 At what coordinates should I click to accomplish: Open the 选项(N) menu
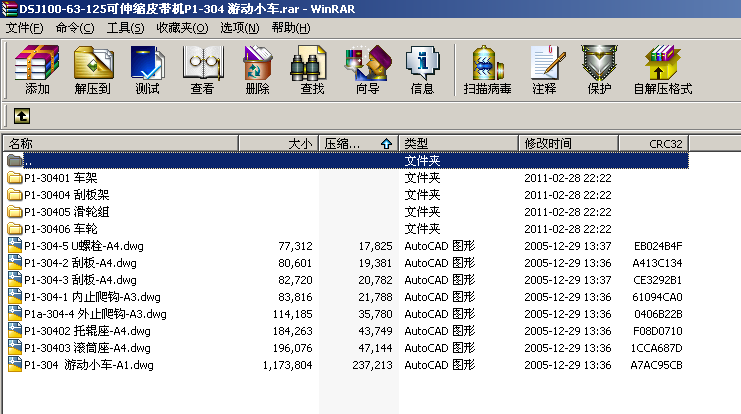(240, 28)
